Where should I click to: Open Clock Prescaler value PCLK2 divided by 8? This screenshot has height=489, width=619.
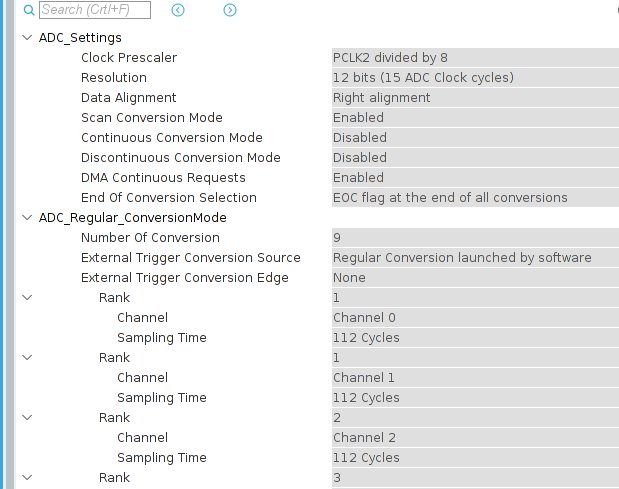pos(475,58)
